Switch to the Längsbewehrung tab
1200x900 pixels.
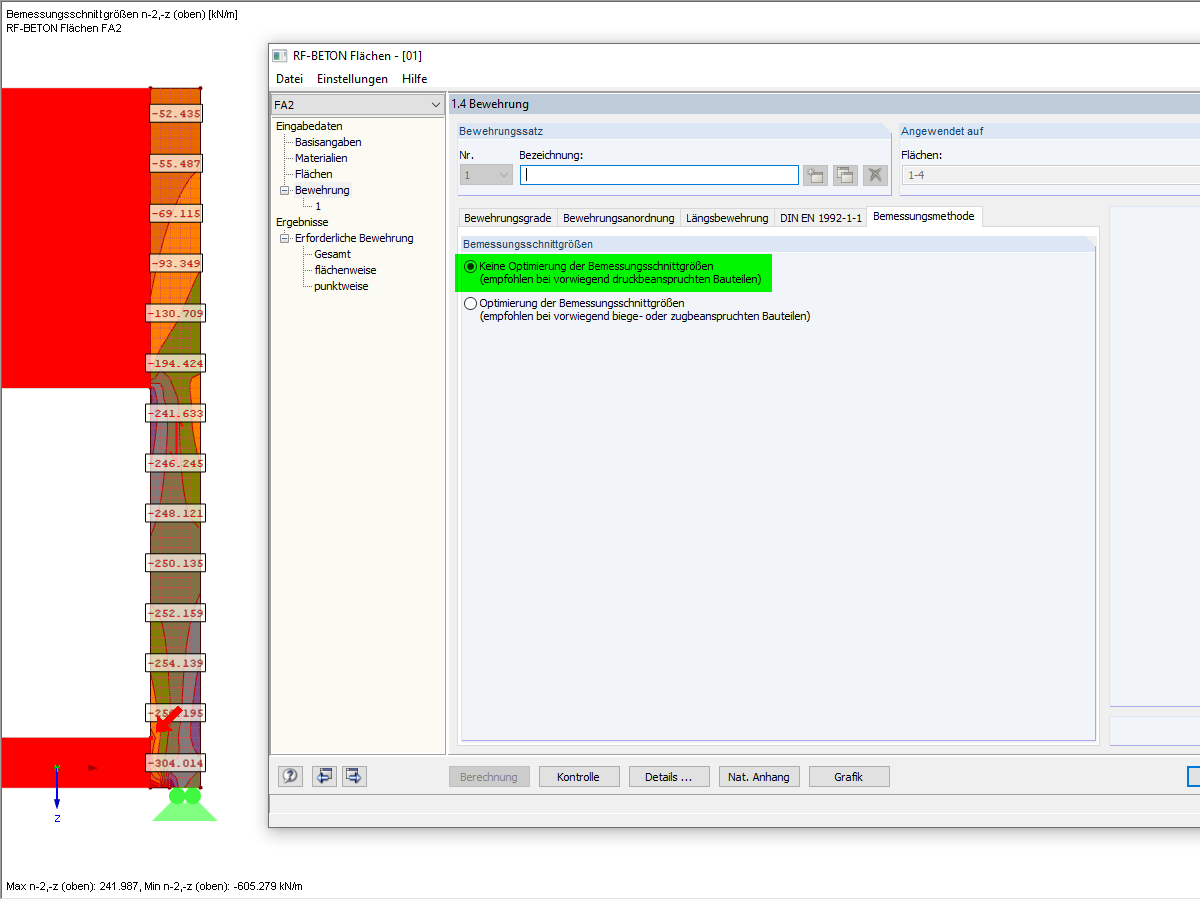(x=727, y=218)
